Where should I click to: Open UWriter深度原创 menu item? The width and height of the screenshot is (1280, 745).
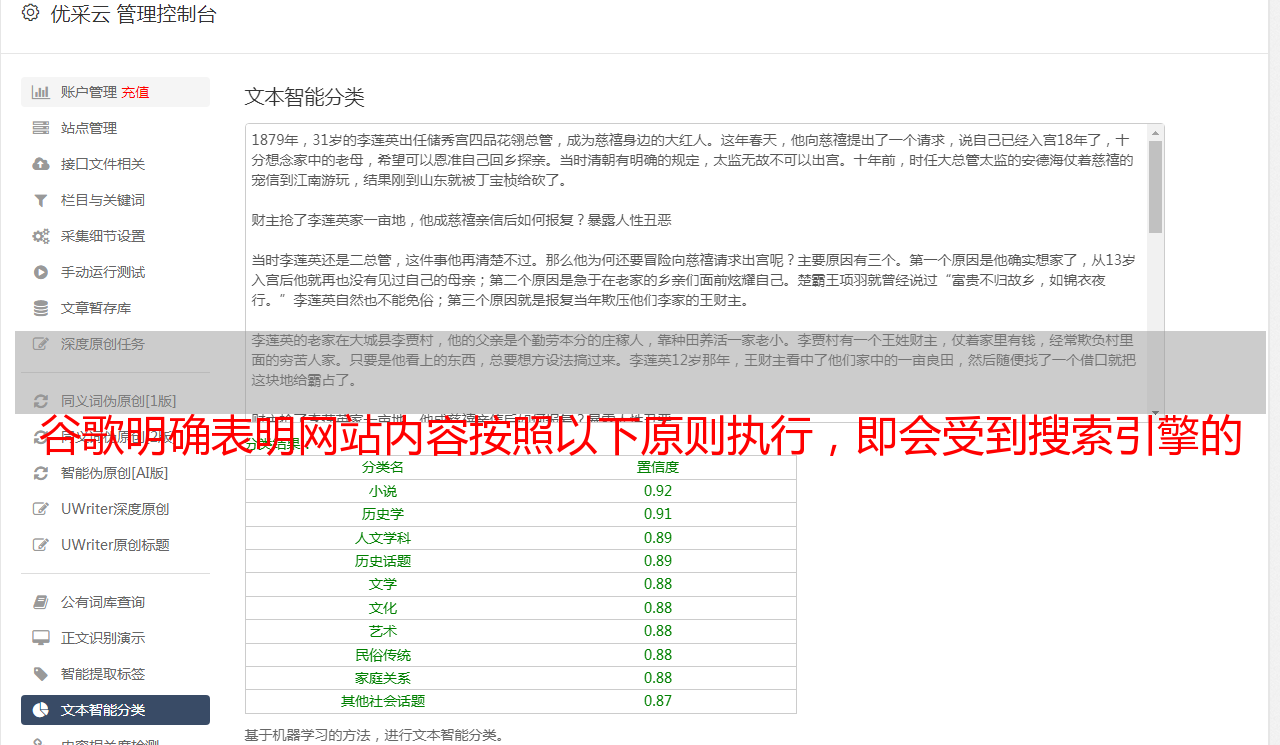[x=115, y=509]
